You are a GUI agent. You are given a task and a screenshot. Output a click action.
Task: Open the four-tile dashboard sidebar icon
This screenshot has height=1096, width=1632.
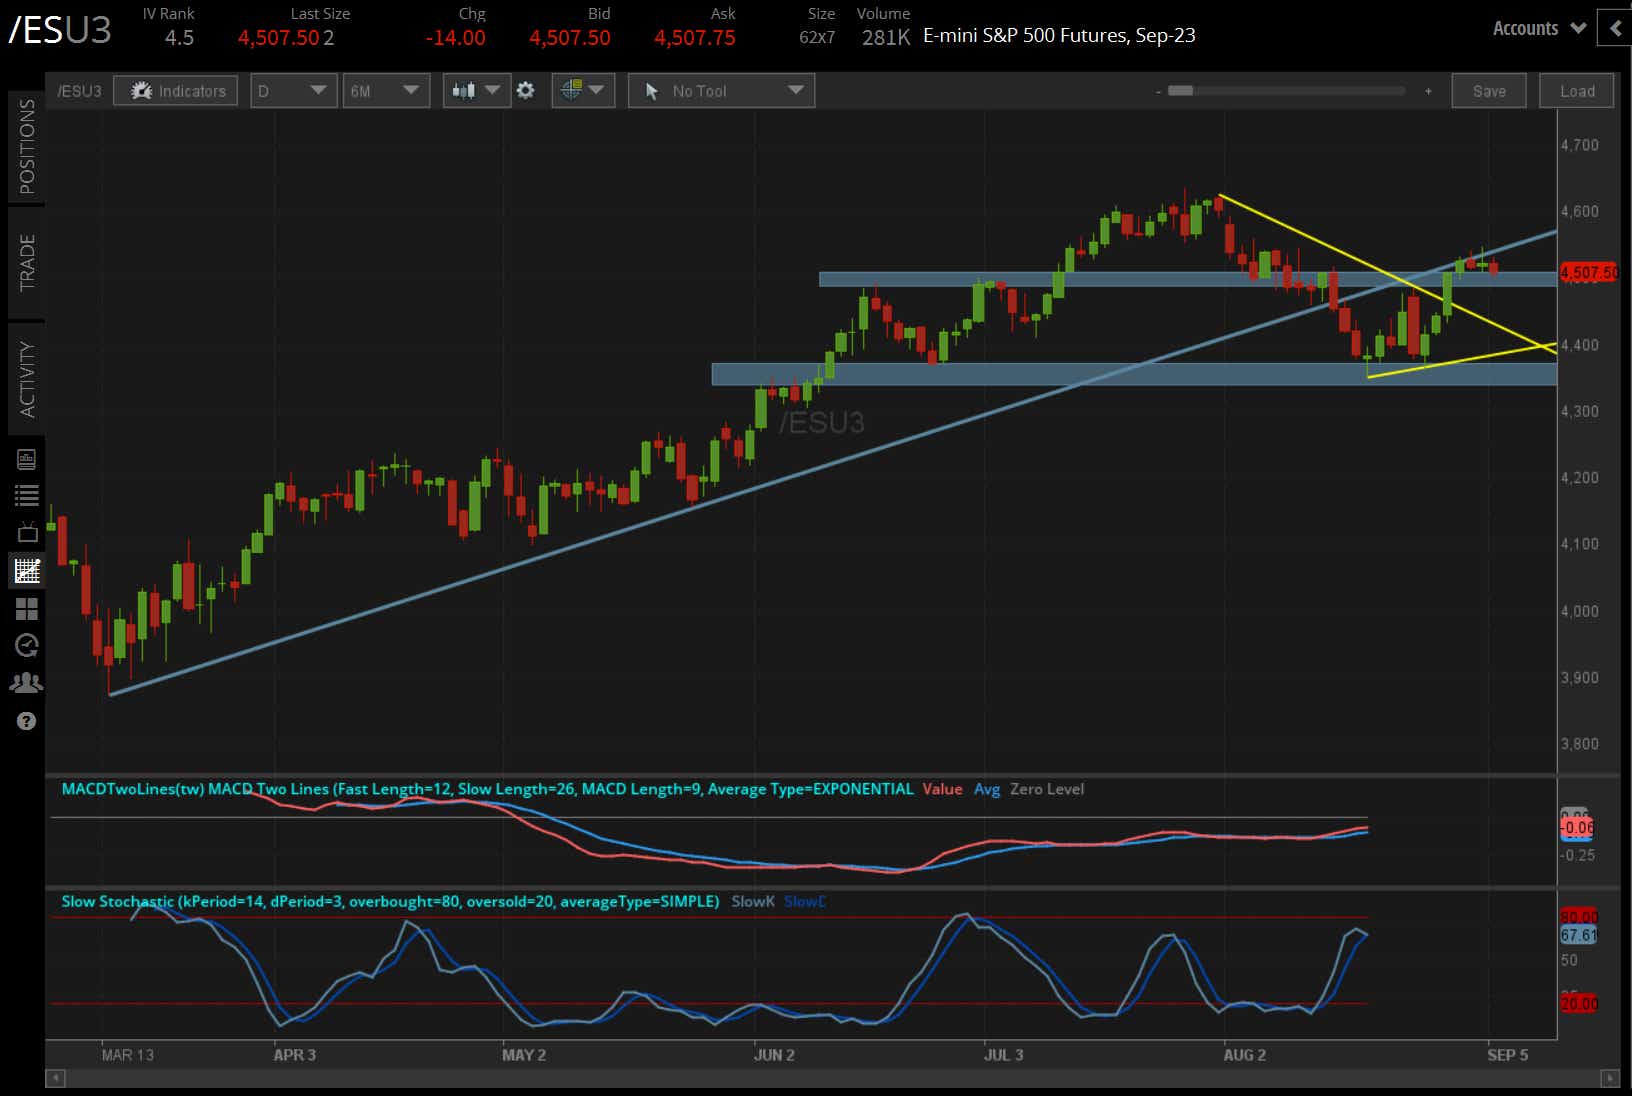(x=26, y=608)
